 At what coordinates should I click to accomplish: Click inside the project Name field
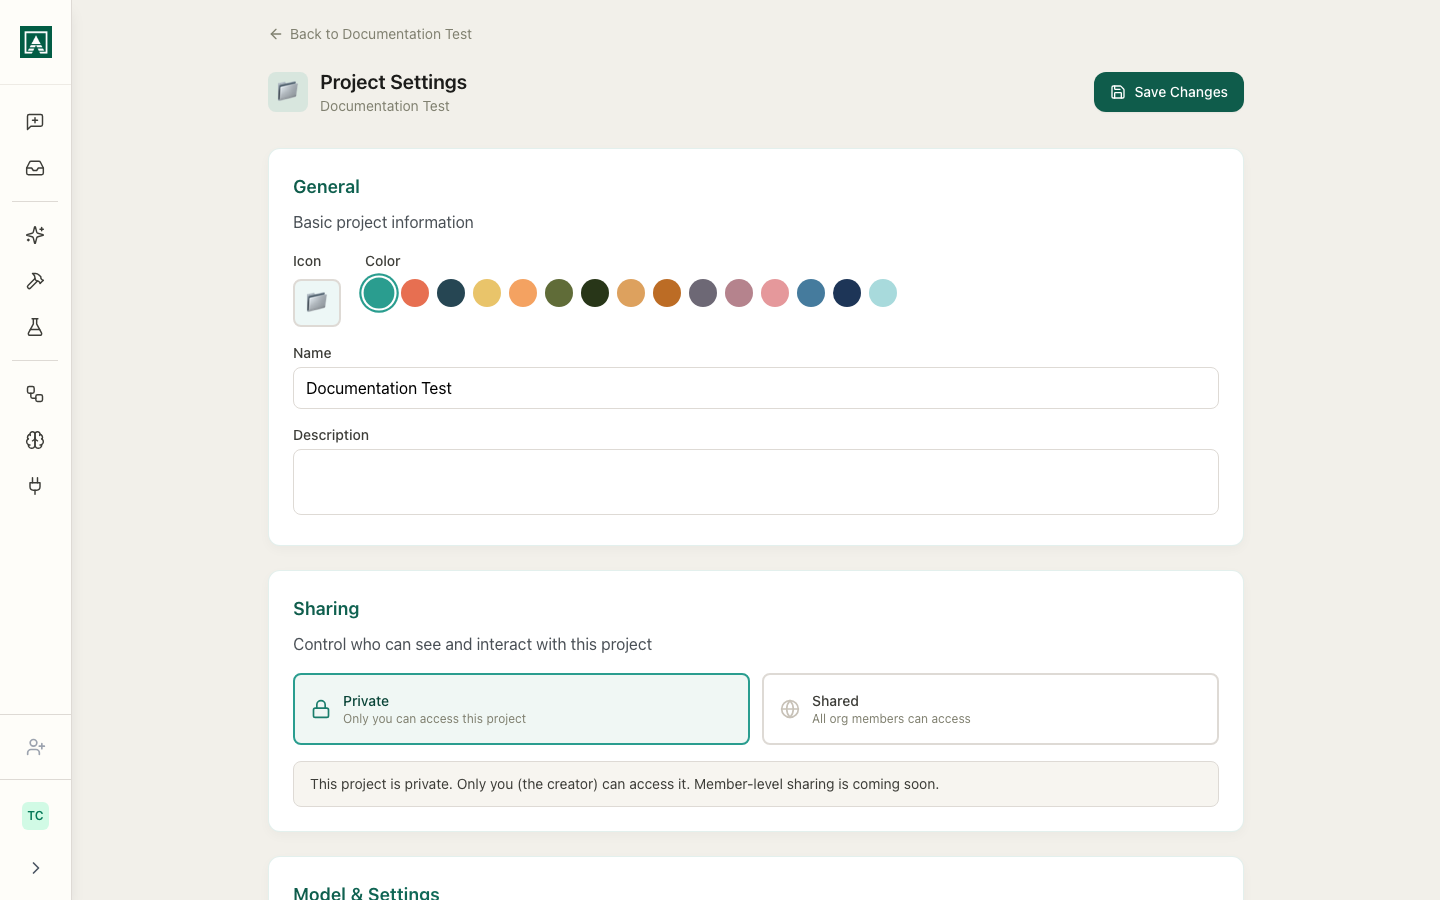[x=755, y=388]
